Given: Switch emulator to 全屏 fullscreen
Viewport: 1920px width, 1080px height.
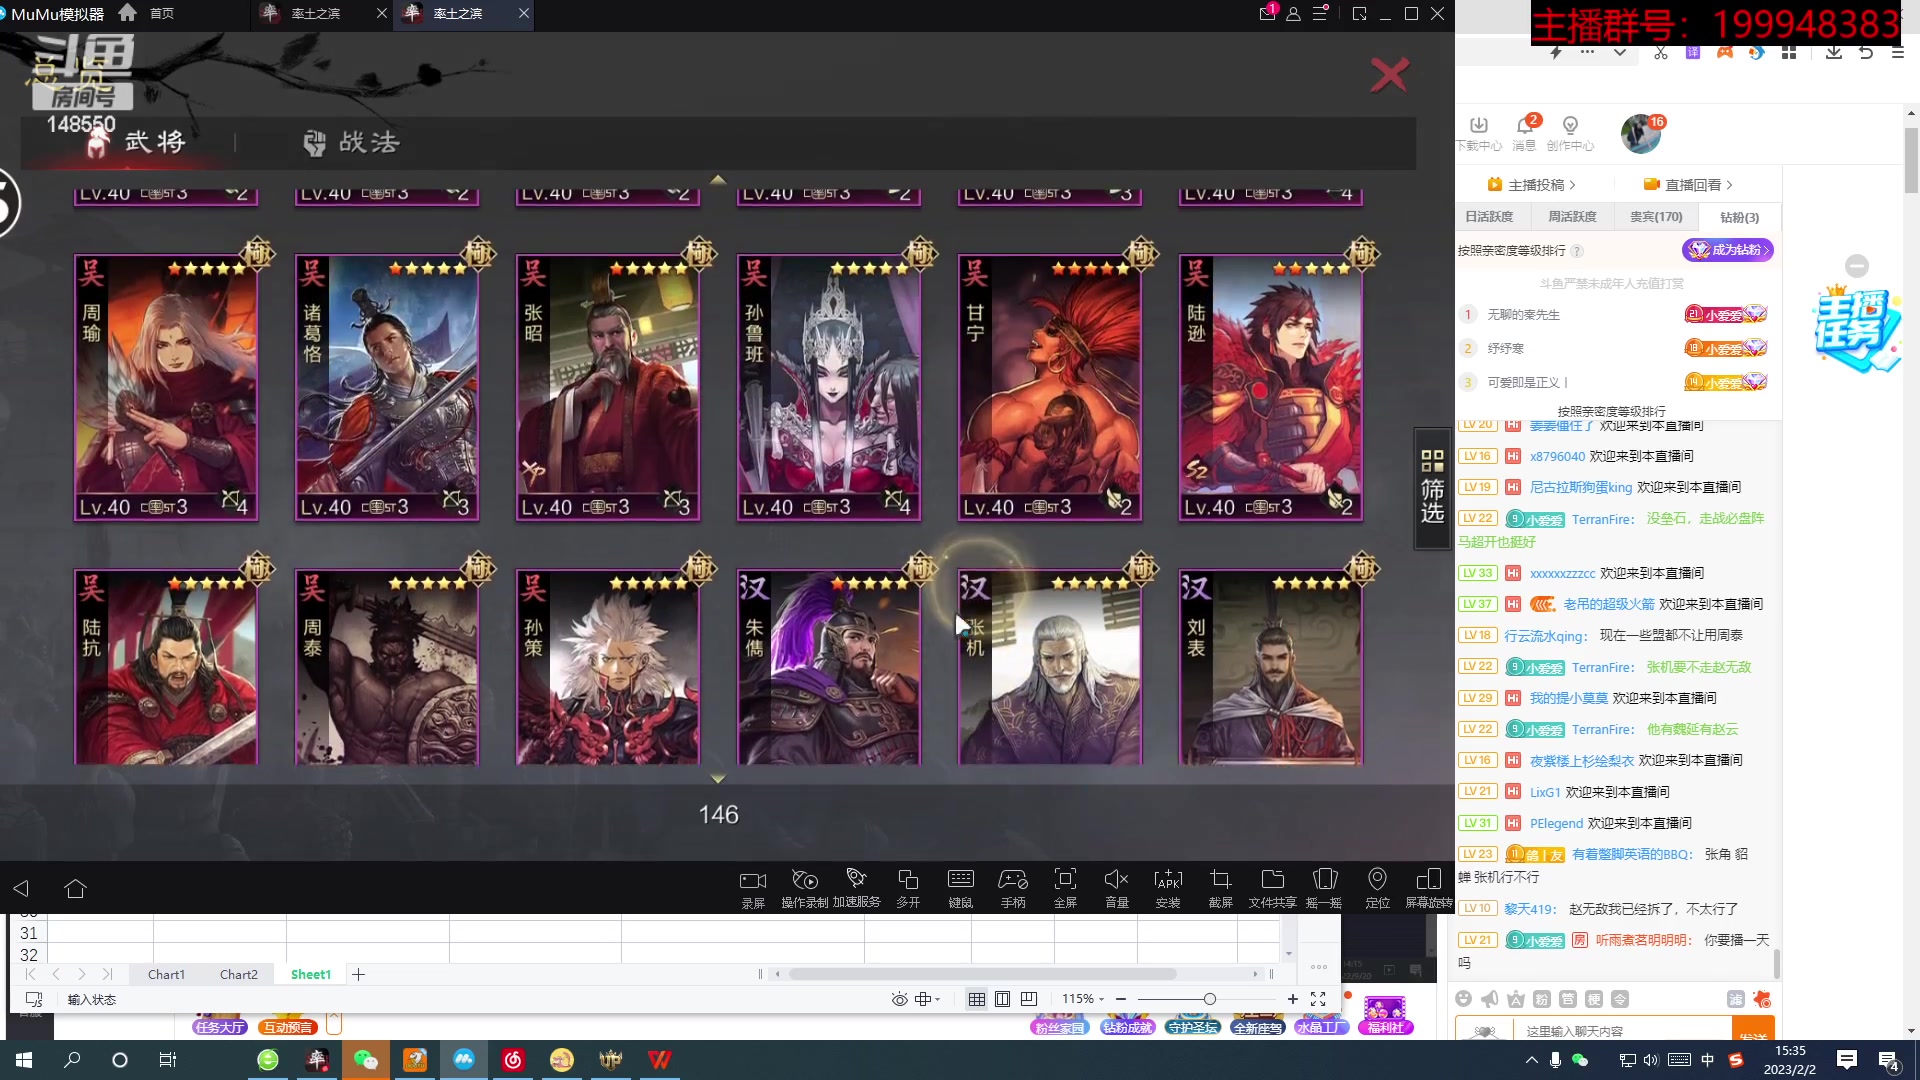Looking at the screenshot, I should 1065,888.
